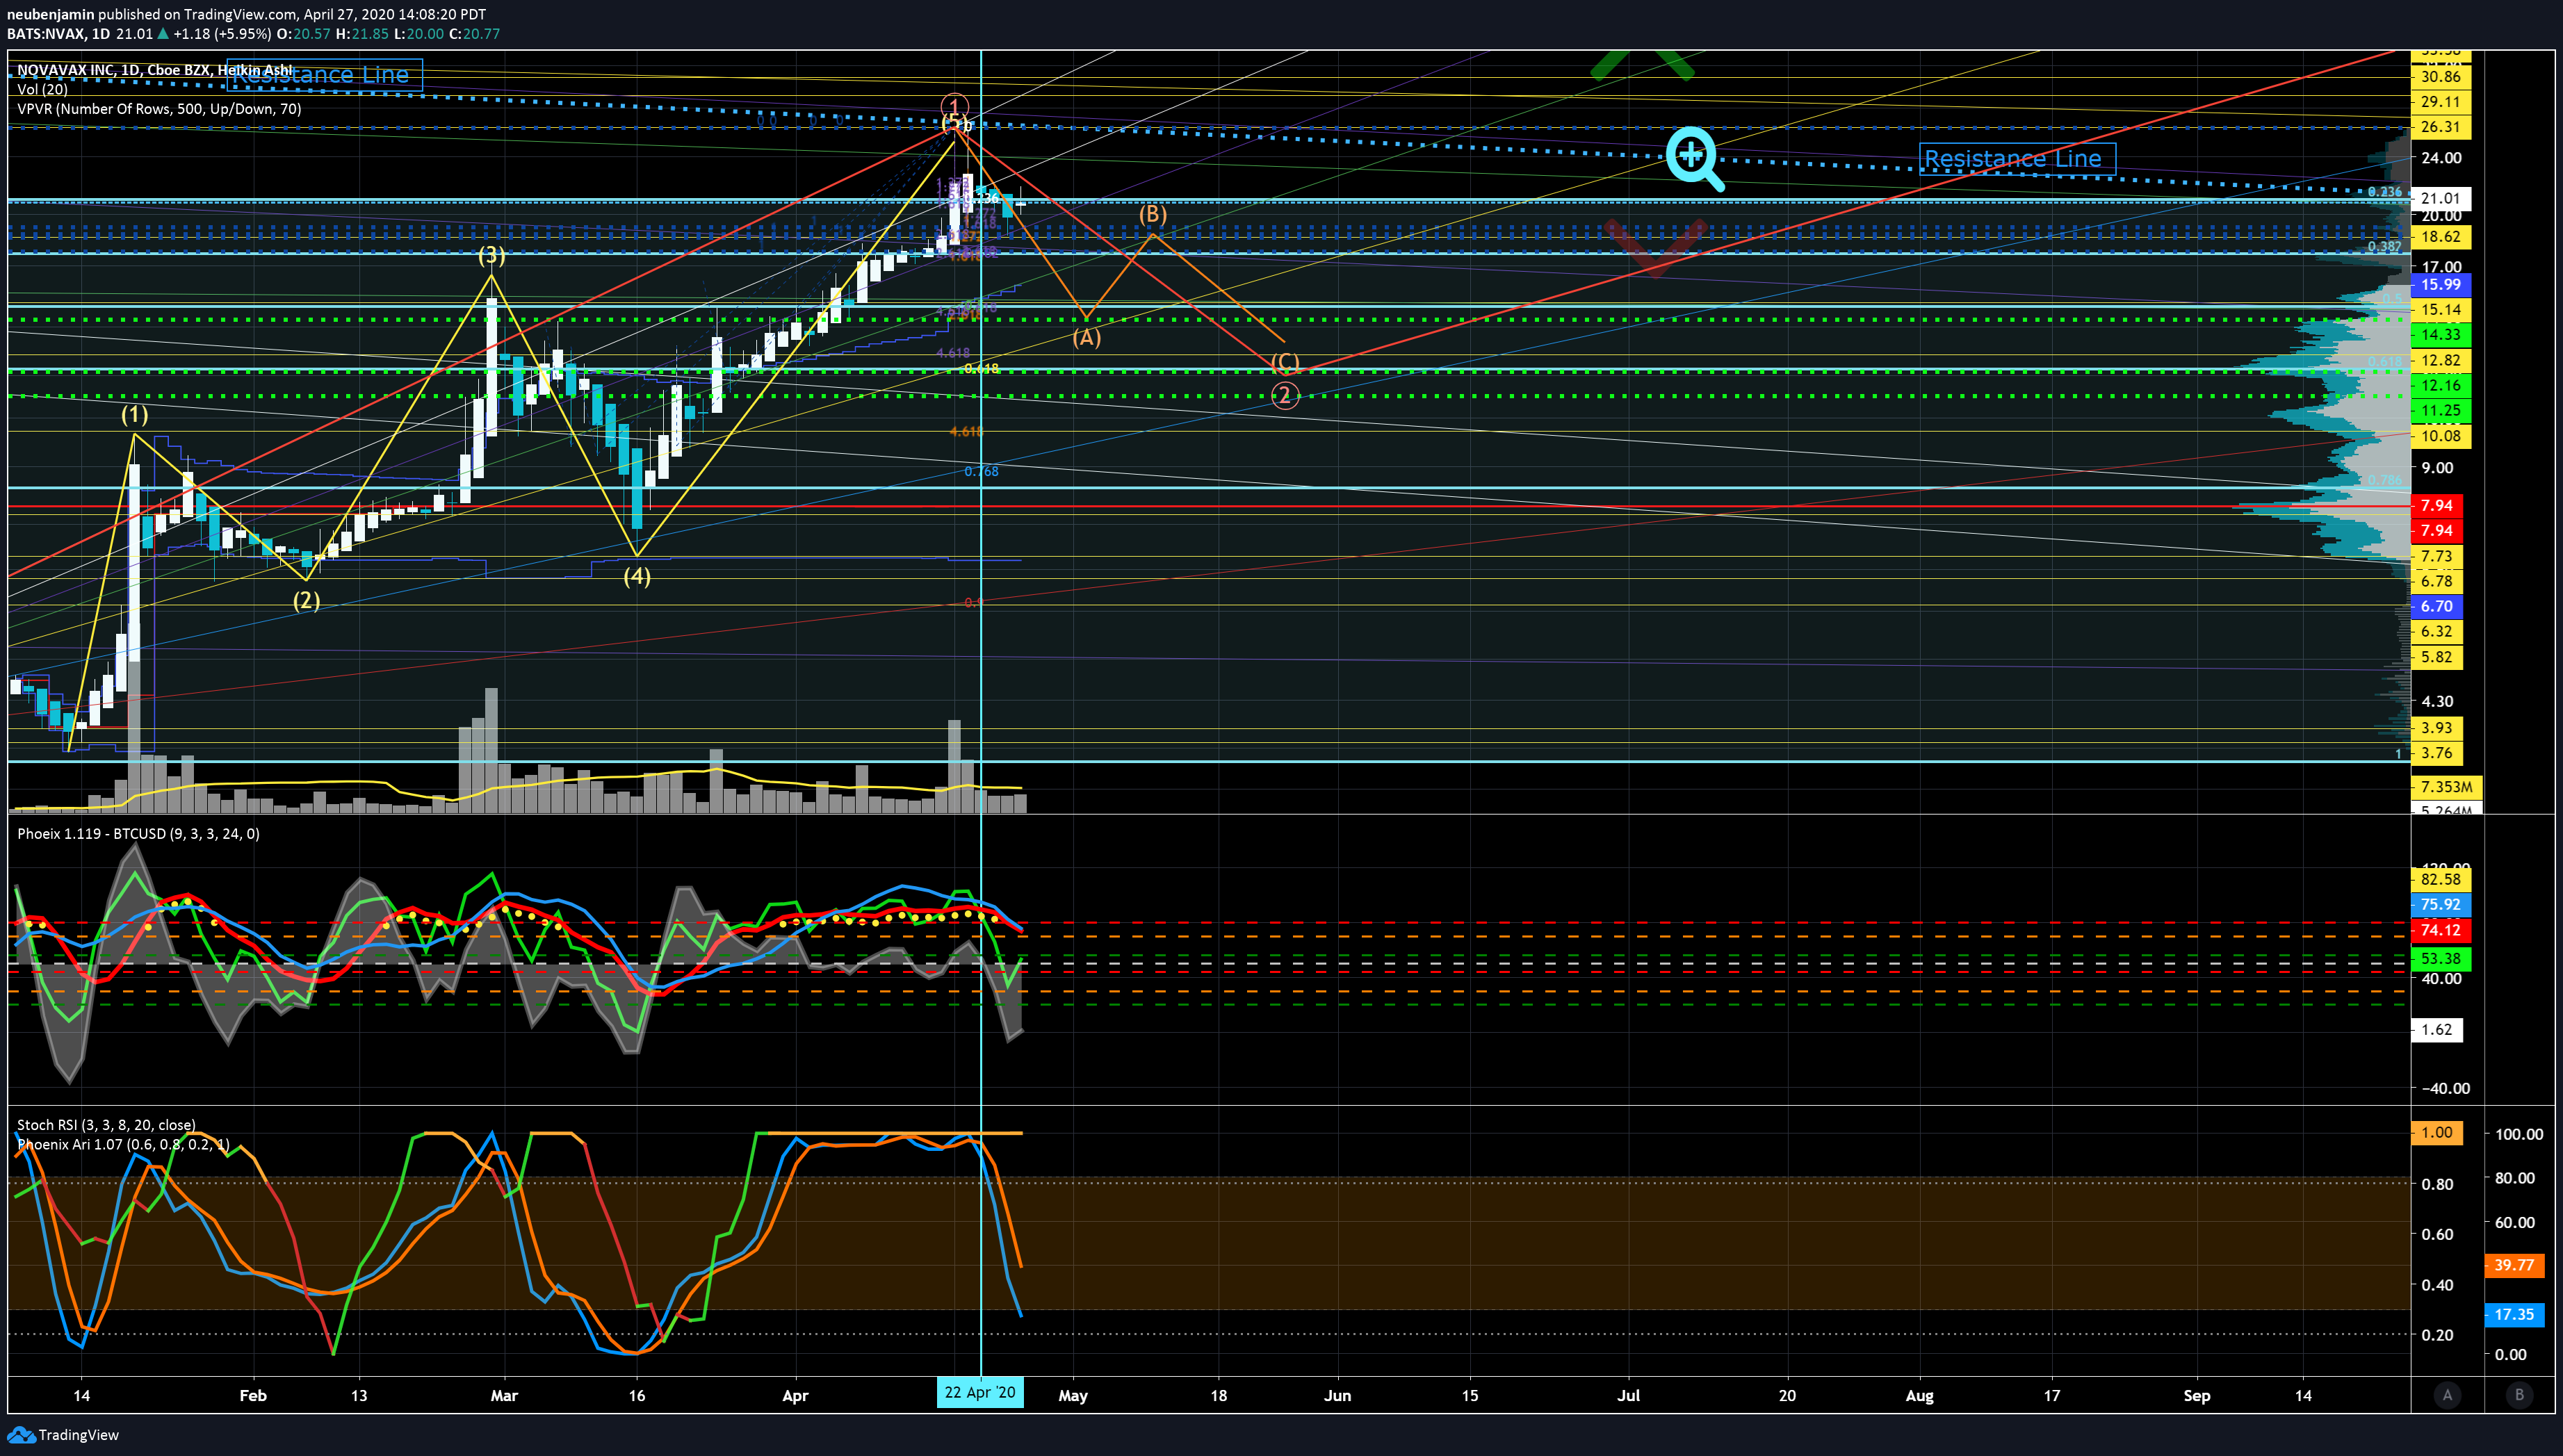This screenshot has height=1456, width=2563.
Task: Click the green 12.16 price tag
Action: 2440,386
